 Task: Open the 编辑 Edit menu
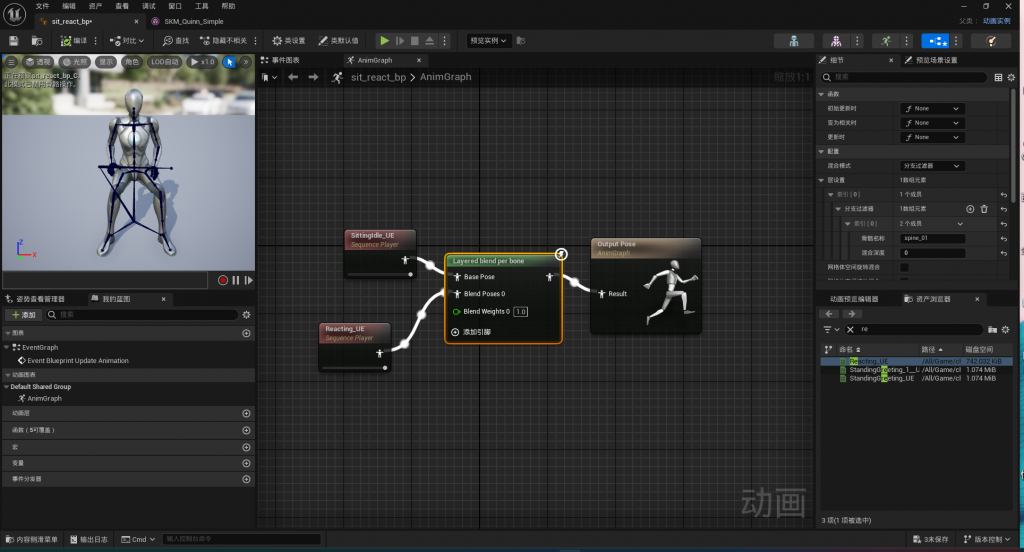coord(69,6)
